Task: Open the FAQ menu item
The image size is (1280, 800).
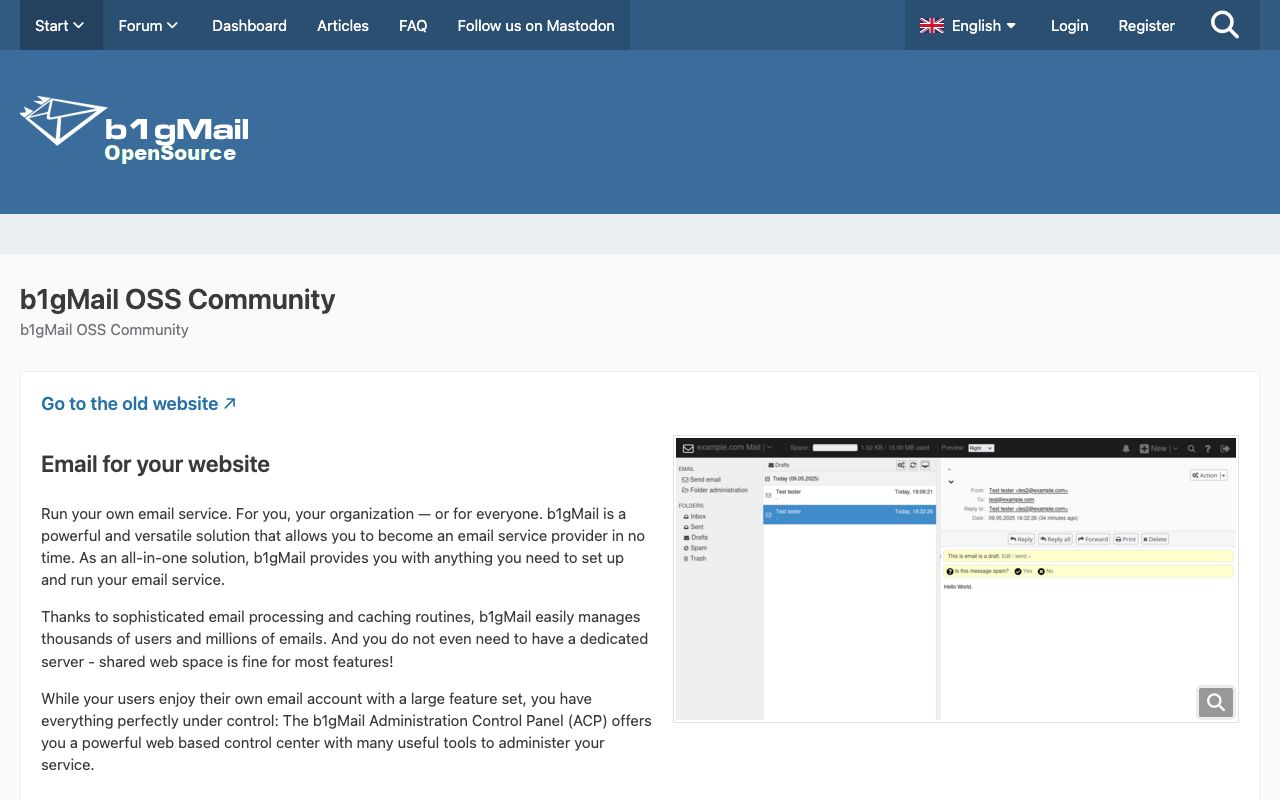Action: 413,25
